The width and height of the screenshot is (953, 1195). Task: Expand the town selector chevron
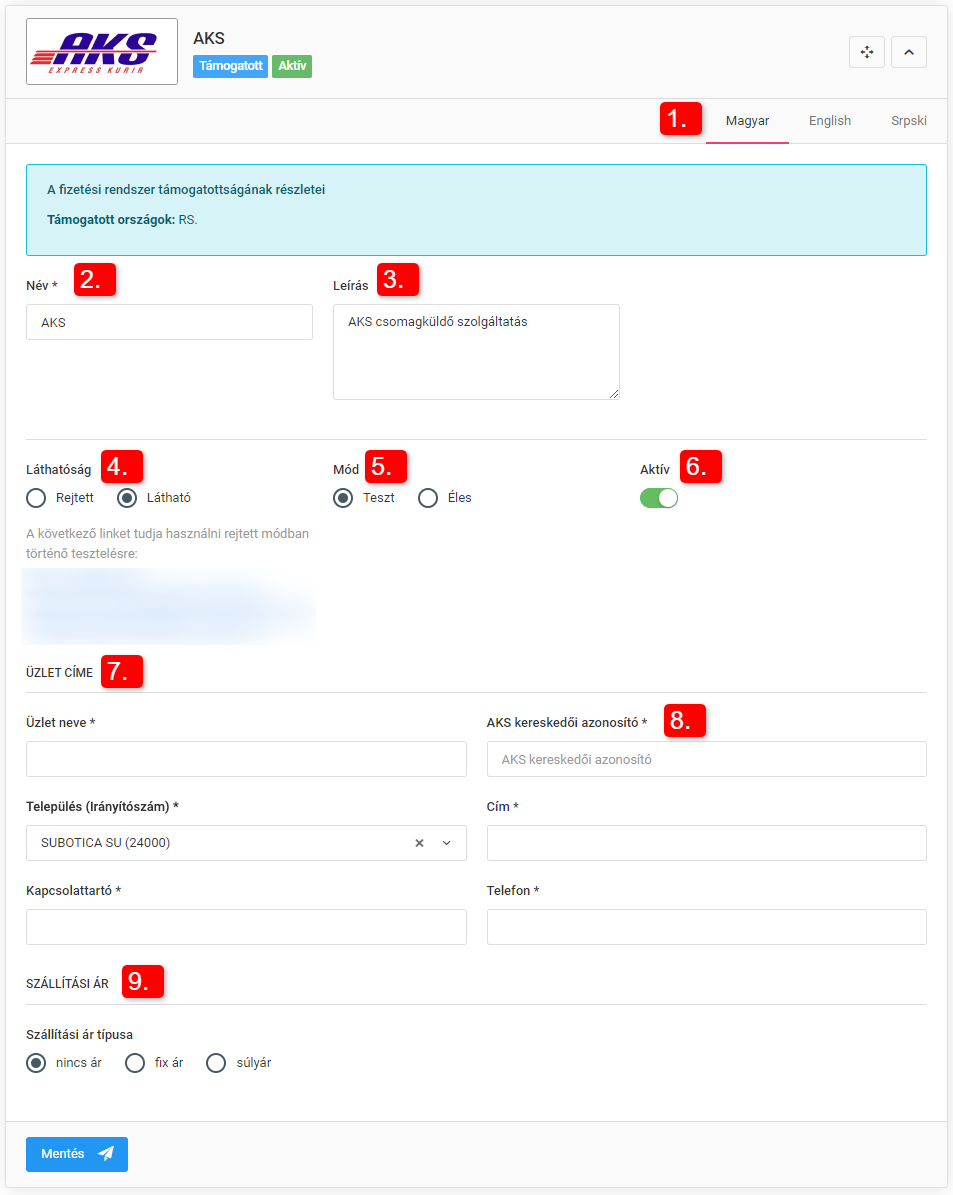pos(446,843)
